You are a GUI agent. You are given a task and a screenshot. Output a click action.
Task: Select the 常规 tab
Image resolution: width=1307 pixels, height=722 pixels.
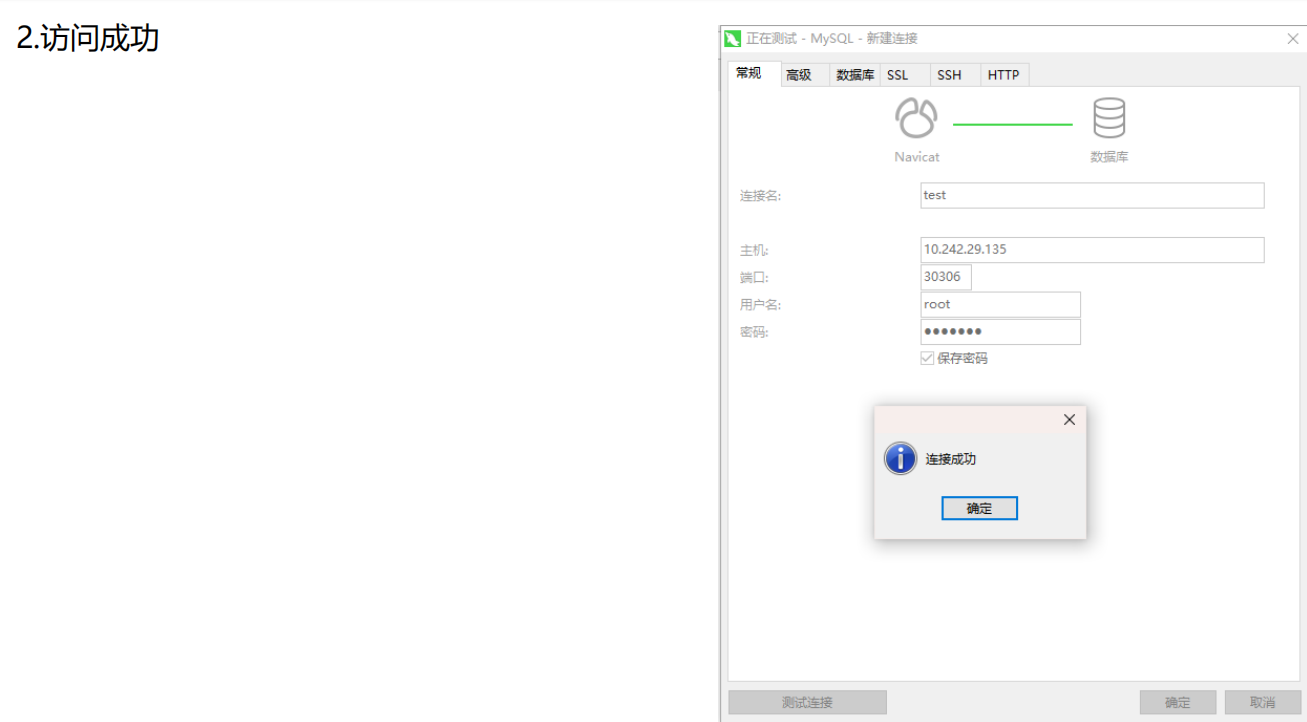751,72
